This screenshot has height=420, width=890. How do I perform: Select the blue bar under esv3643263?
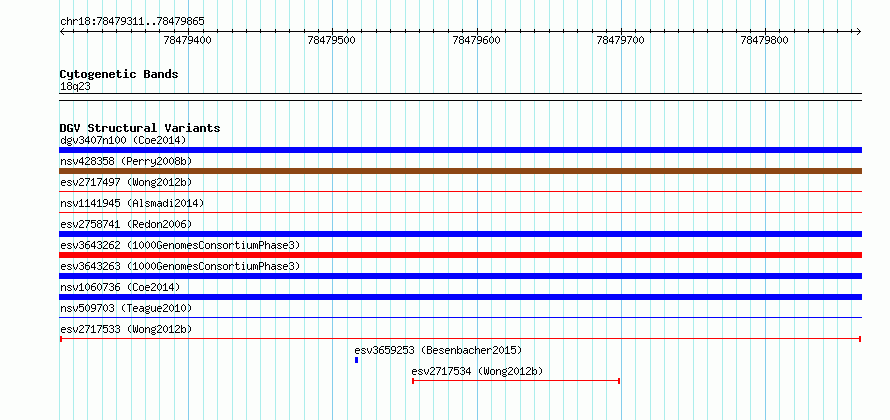(x=460, y=276)
